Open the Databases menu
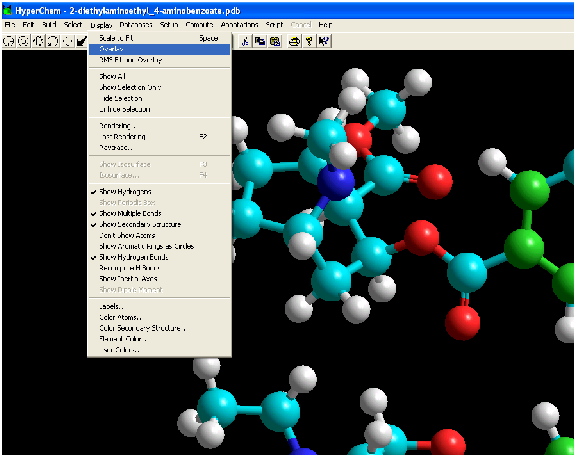Viewport: 574px width, 455px height. tap(136, 25)
